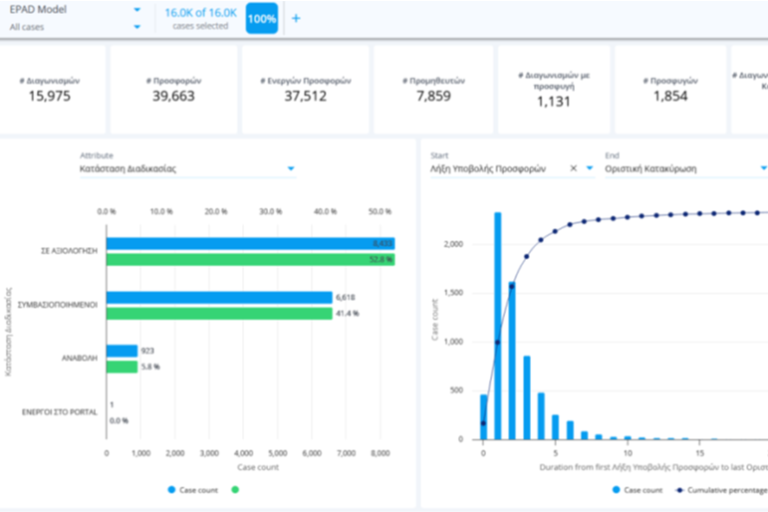Open the Start activity dropdown arrow
768x512 pixels.
(x=589, y=169)
